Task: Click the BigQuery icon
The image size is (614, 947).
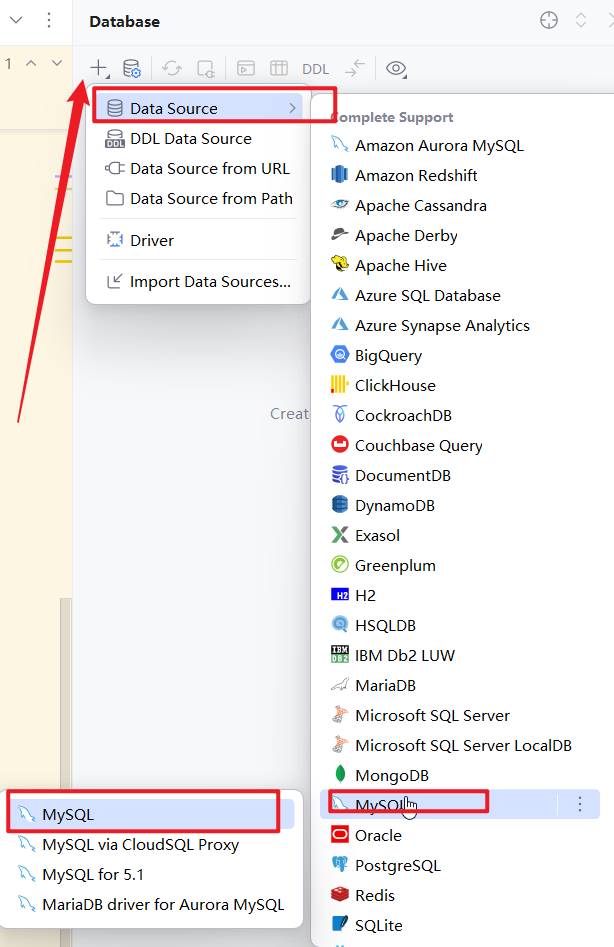Action: [340, 354]
